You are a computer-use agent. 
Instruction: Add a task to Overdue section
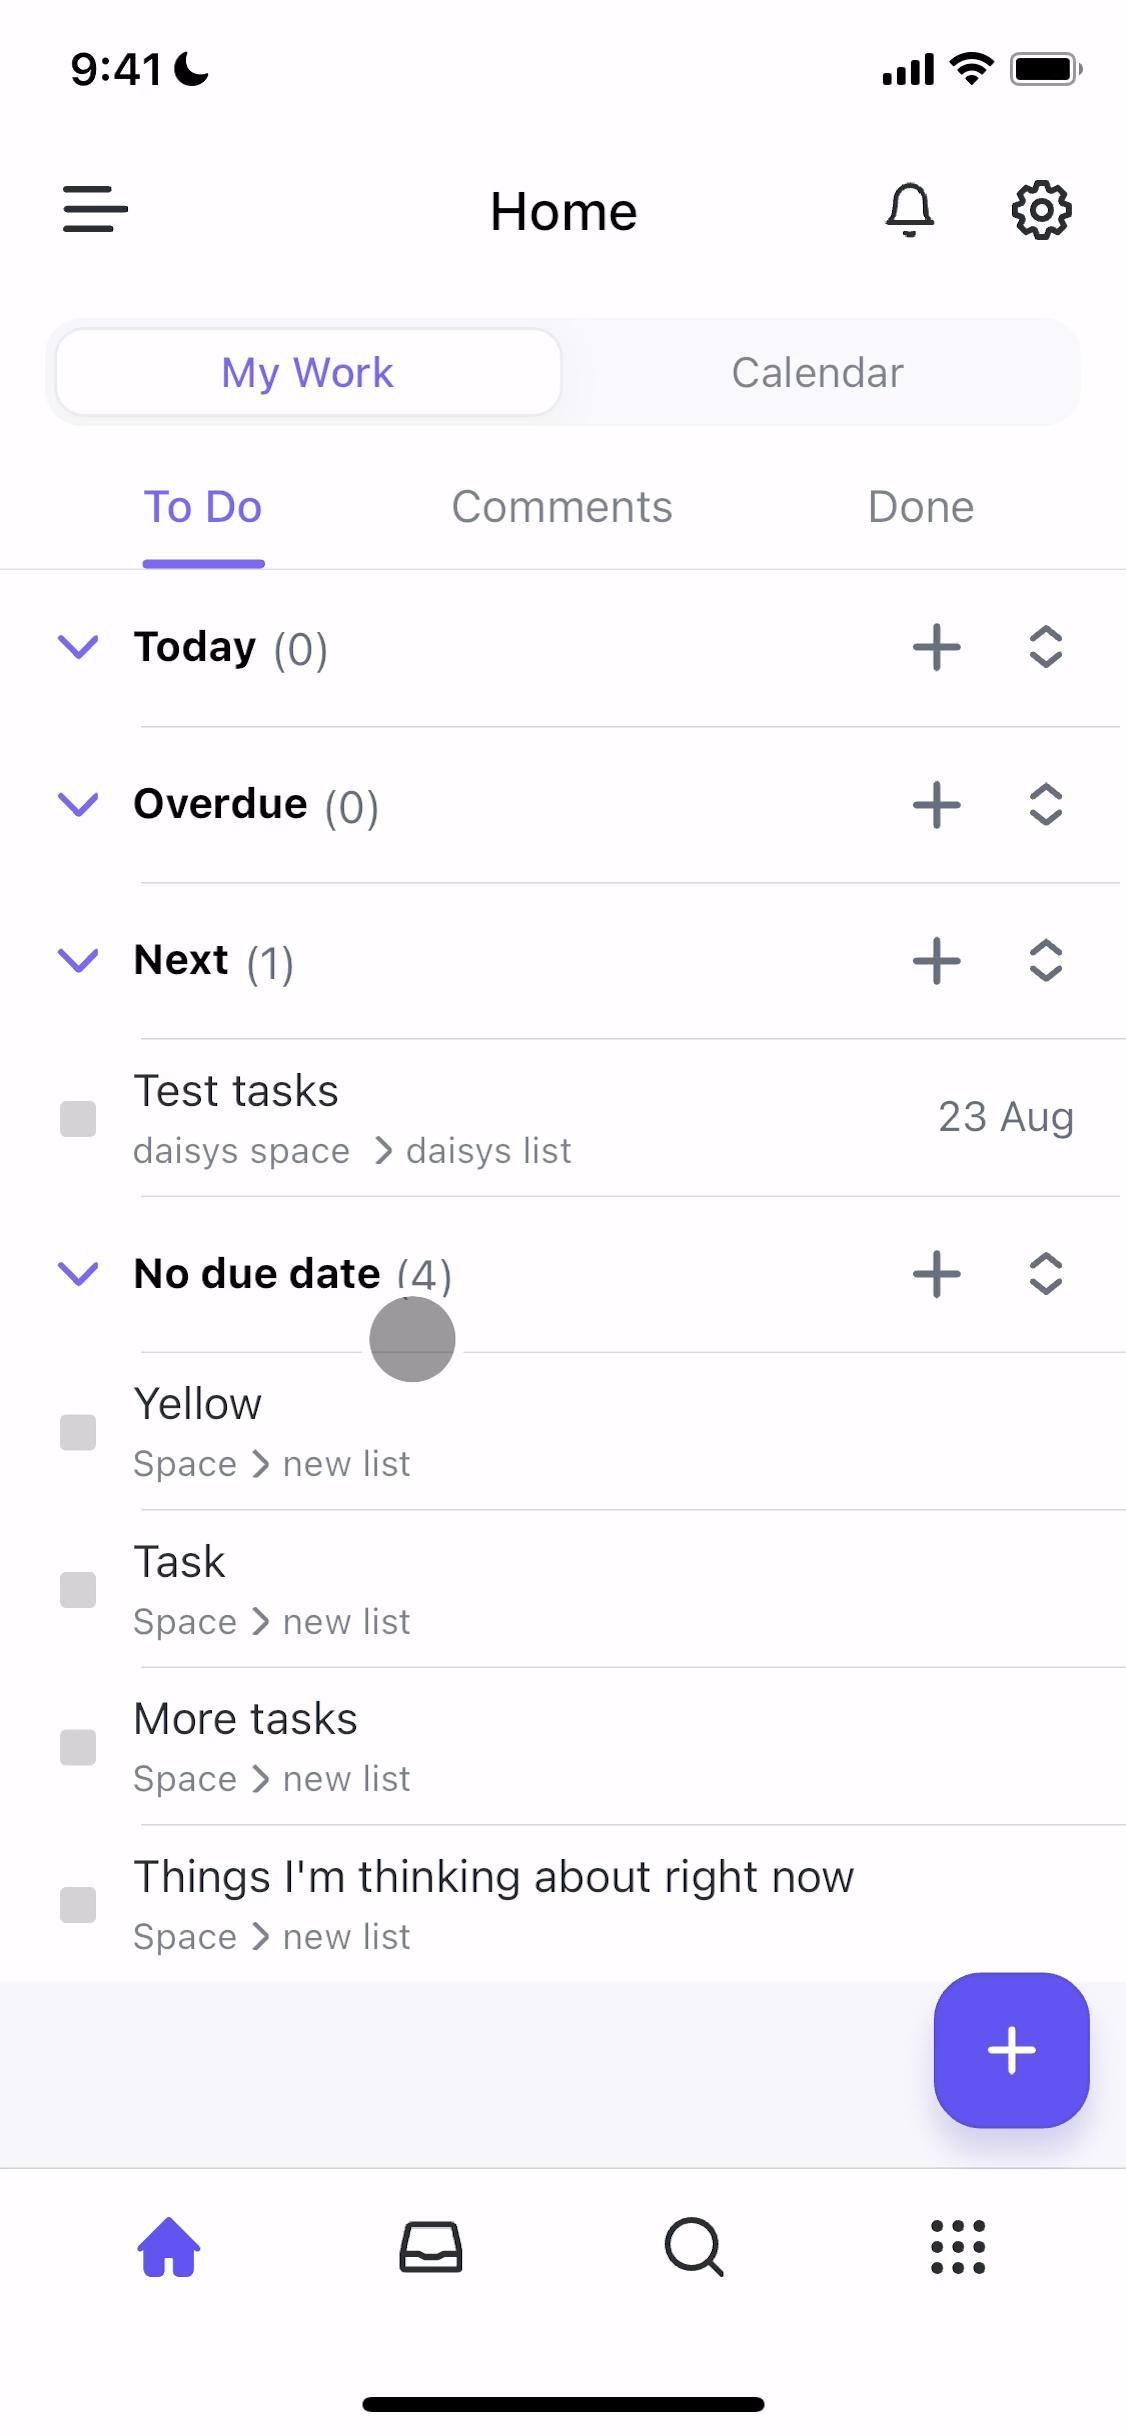click(x=937, y=804)
